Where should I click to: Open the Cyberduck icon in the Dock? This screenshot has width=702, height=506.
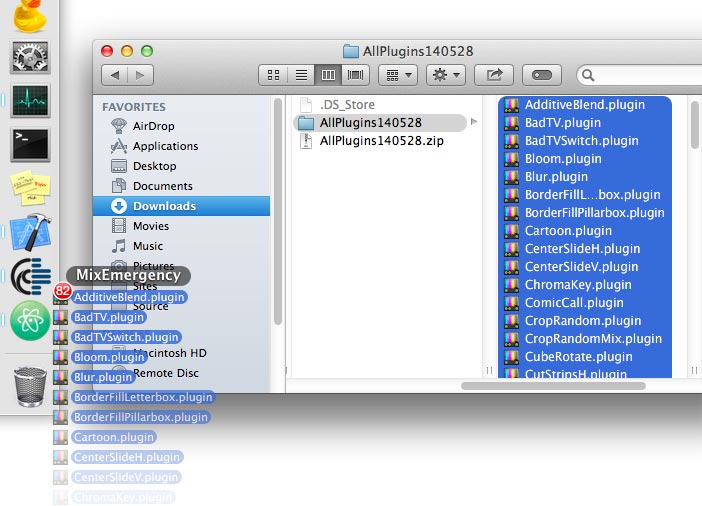pyautogui.click(x=30, y=15)
